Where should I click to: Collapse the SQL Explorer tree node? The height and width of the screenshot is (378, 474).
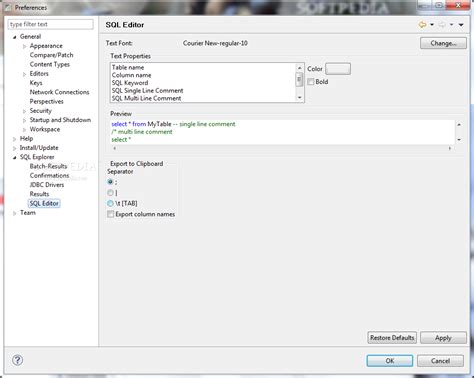pyautogui.click(x=14, y=157)
